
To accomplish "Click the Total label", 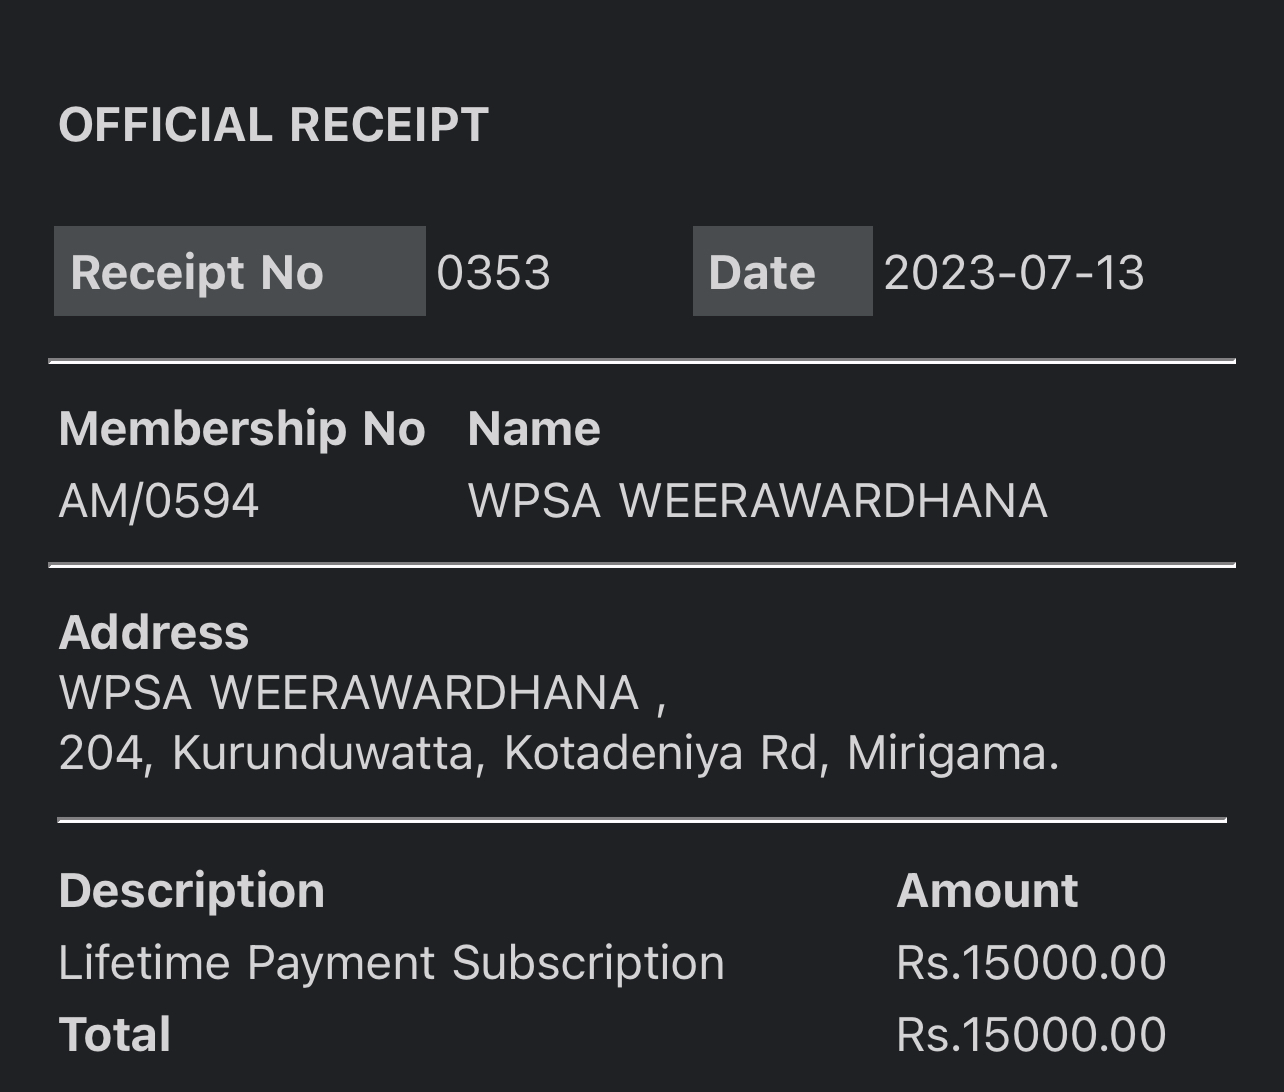I will [115, 1035].
